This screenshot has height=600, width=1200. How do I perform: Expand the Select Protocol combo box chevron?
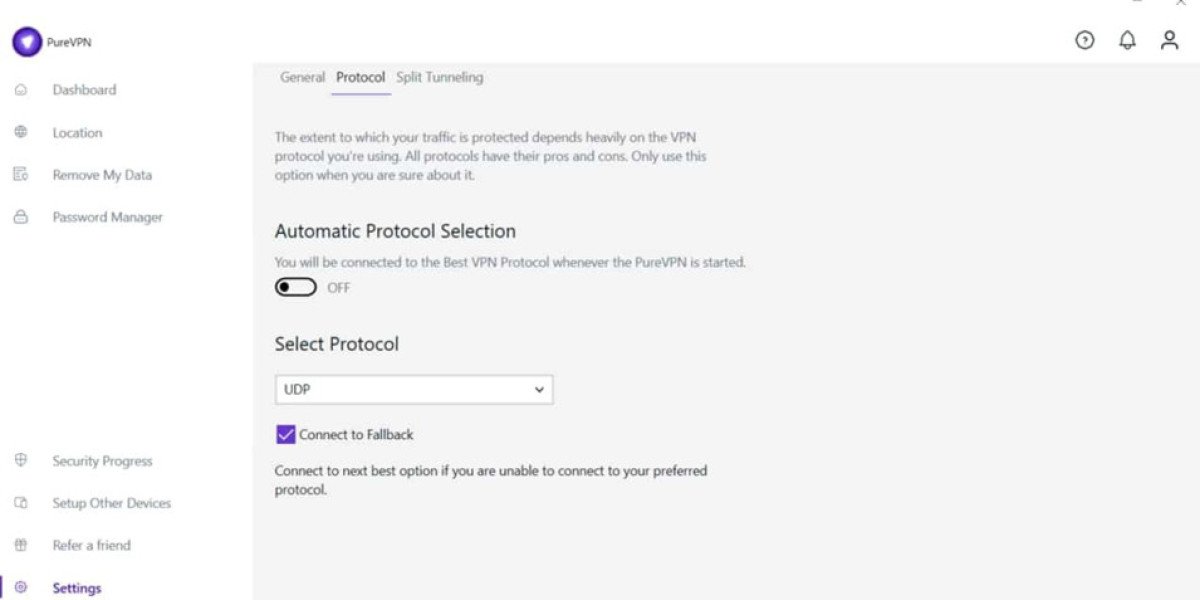coord(540,389)
